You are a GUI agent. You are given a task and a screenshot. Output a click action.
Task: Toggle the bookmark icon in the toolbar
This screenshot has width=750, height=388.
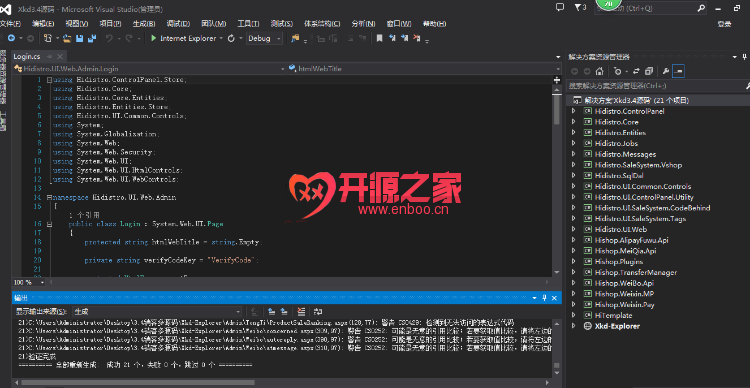pyautogui.click(x=379, y=38)
